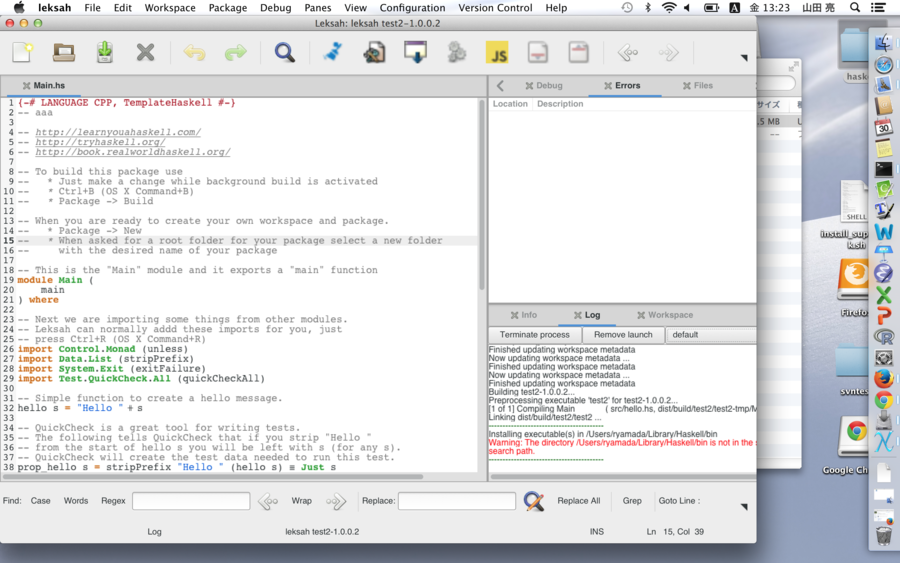Click the Grep button
Image resolution: width=900 pixels, height=563 pixels.
632,500
